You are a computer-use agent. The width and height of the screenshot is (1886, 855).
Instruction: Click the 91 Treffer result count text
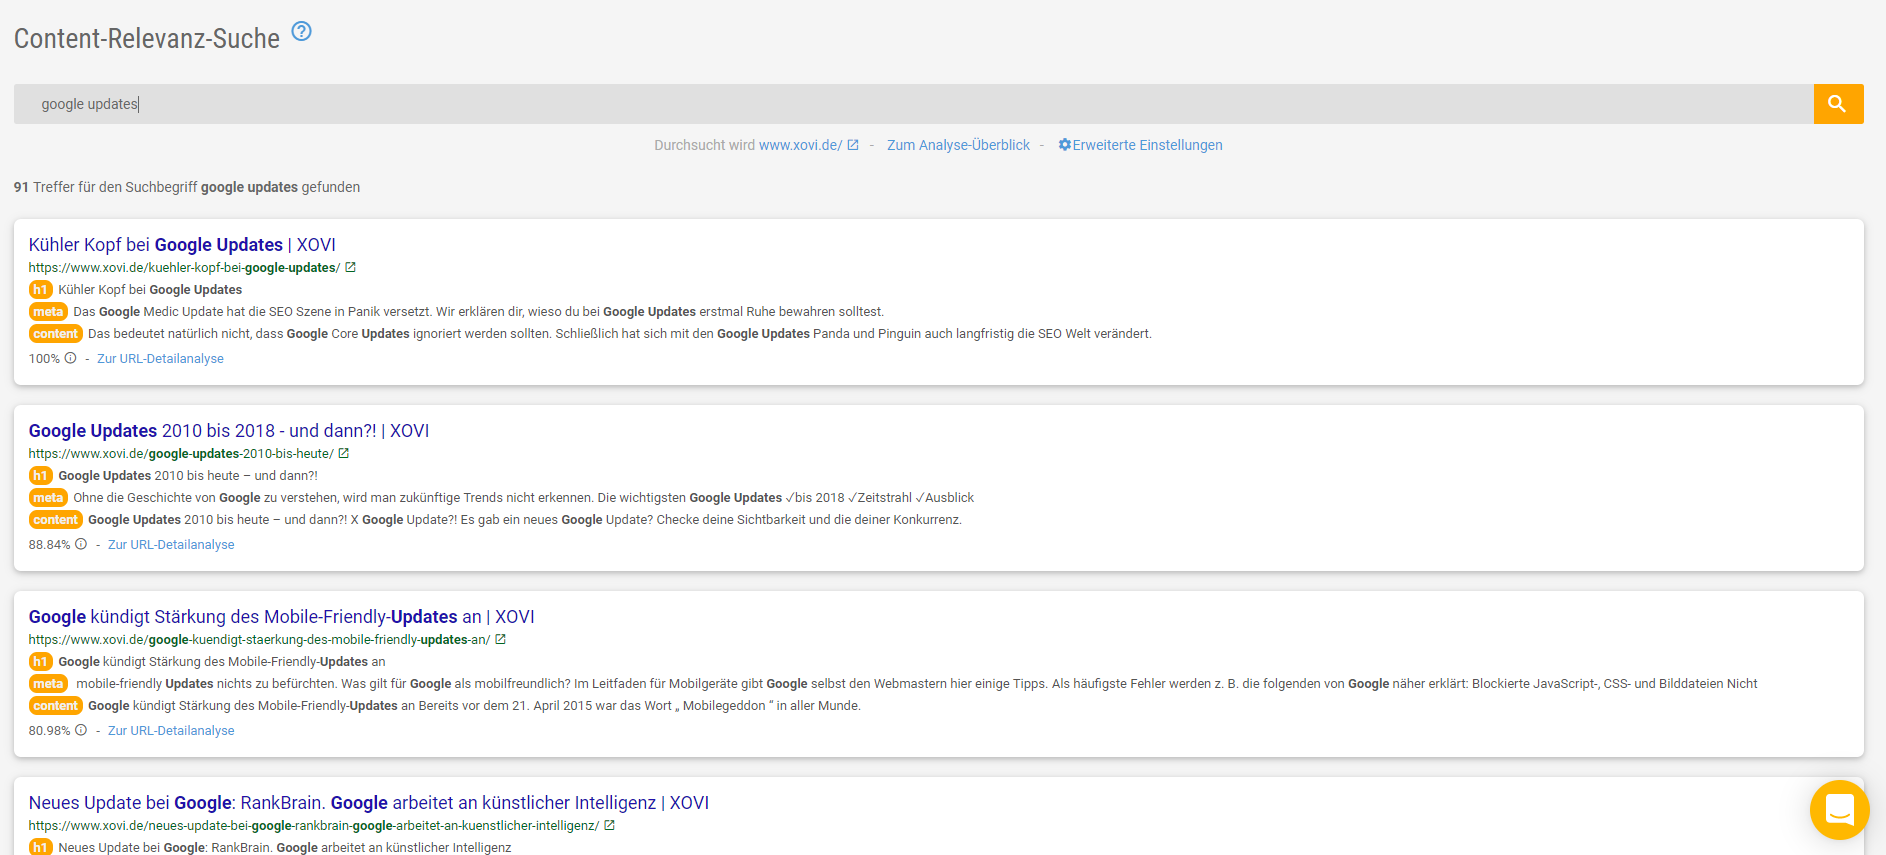[x=187, y=187]
